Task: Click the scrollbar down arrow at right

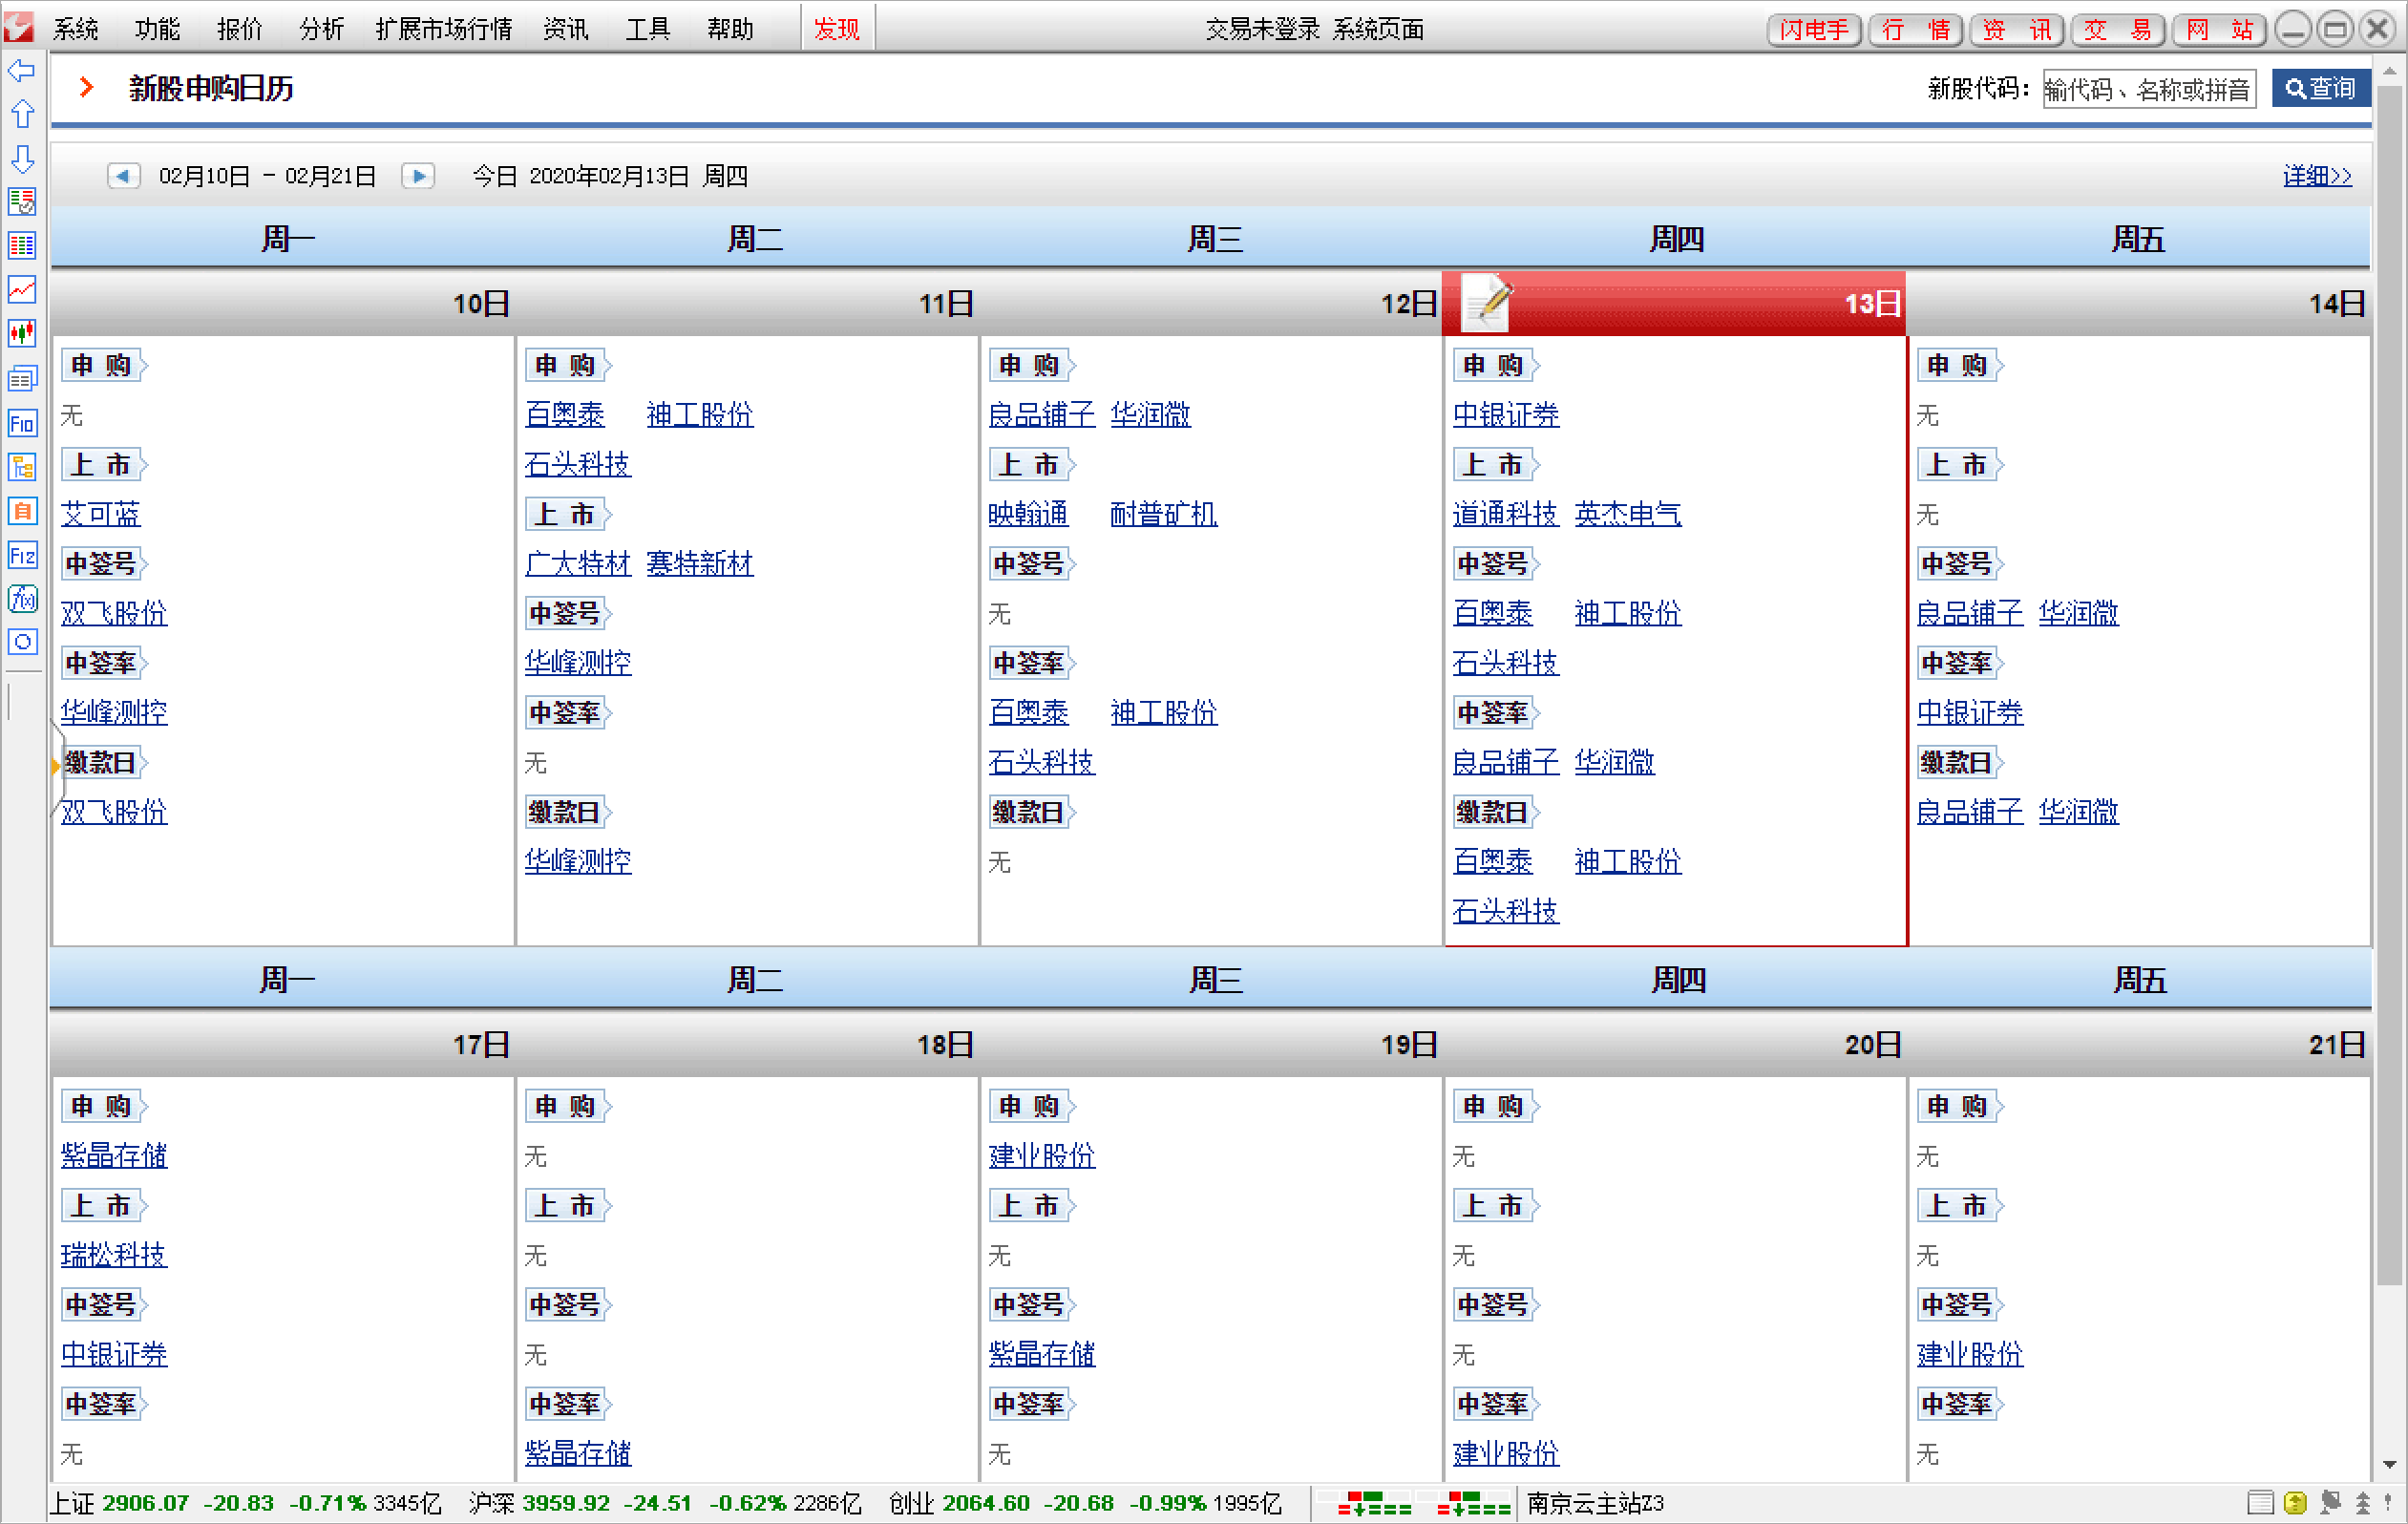Action: [x=2390, y=1465]
